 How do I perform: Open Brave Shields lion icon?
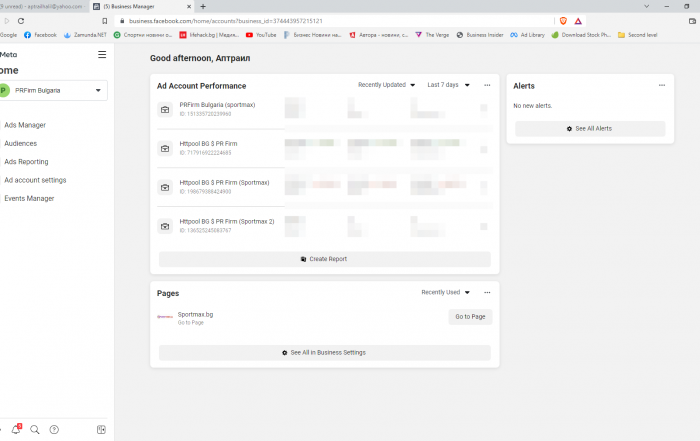tap(563, 21)
